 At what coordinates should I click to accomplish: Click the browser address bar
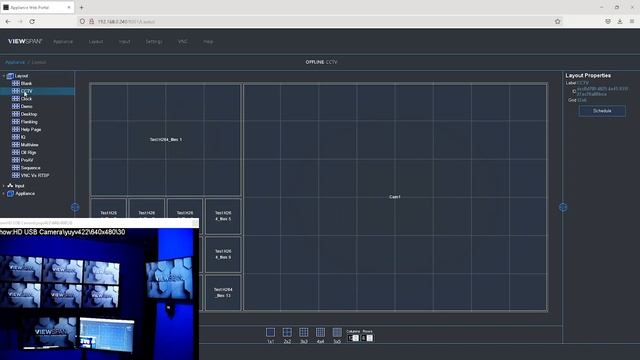320,21
